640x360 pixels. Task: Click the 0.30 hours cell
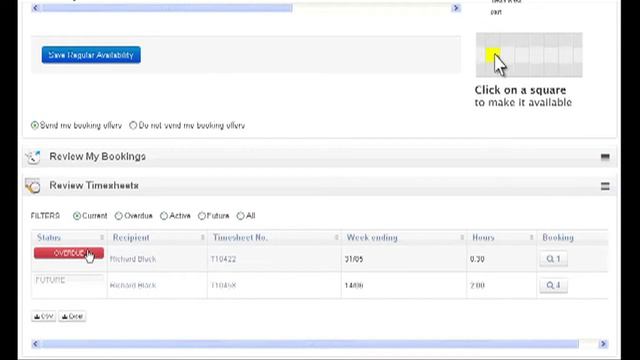pyautogui.click(x=477, y=259)
